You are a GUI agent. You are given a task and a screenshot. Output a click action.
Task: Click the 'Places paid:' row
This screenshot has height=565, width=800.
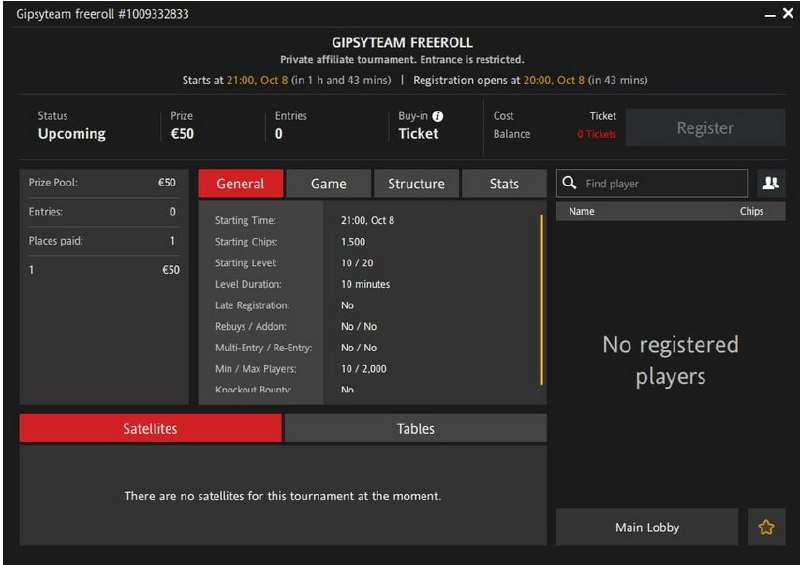(x=103, y=241)
